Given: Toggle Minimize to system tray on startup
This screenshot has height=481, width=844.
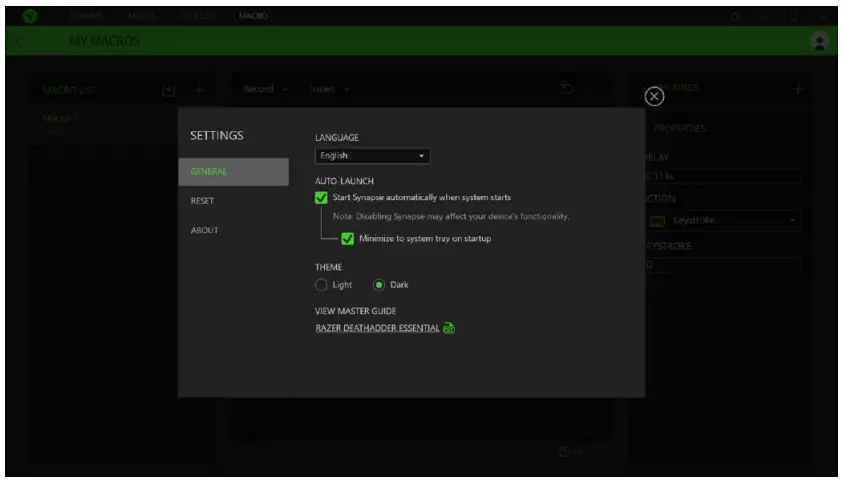Looking at the screenshot, I should (x=347, y=238).
